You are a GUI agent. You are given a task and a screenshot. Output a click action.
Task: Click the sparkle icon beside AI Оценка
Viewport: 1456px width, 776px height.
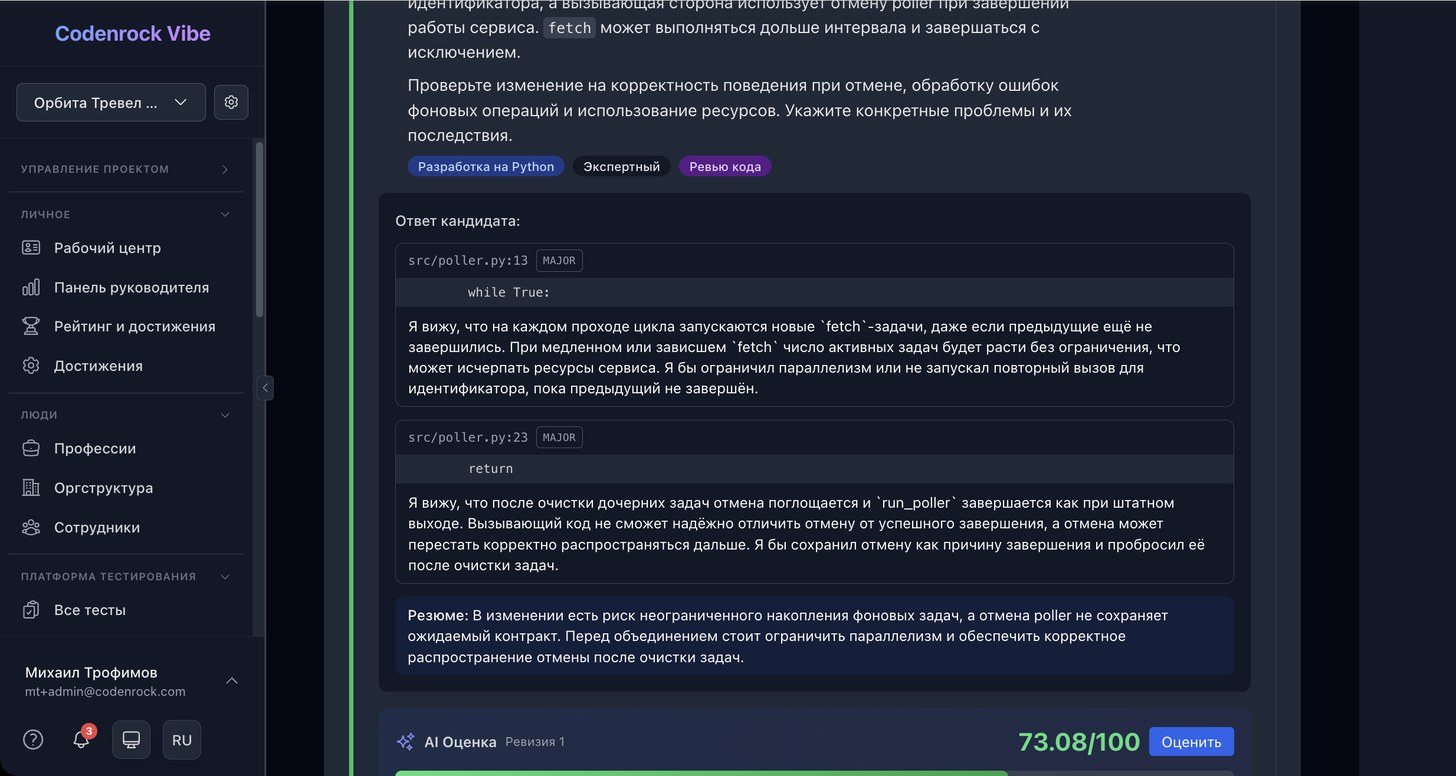(405, 742)
